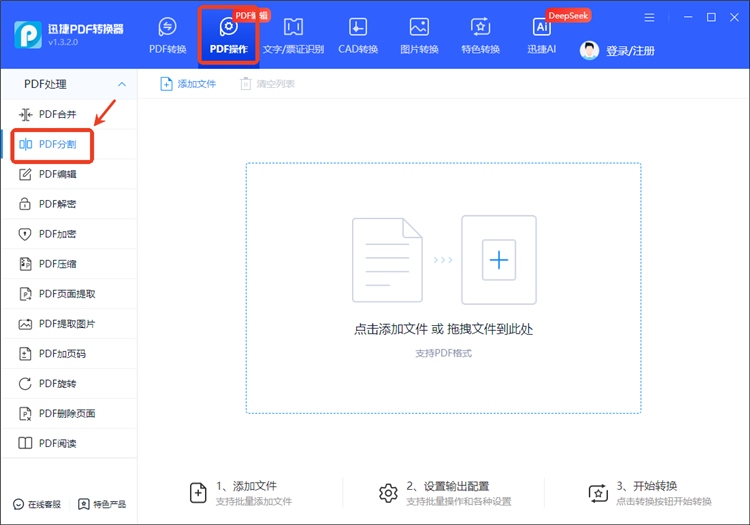Select the 特色转换 icon
Image resolution: width=750 pixels, height=525 pixels.
pos(480,35)
